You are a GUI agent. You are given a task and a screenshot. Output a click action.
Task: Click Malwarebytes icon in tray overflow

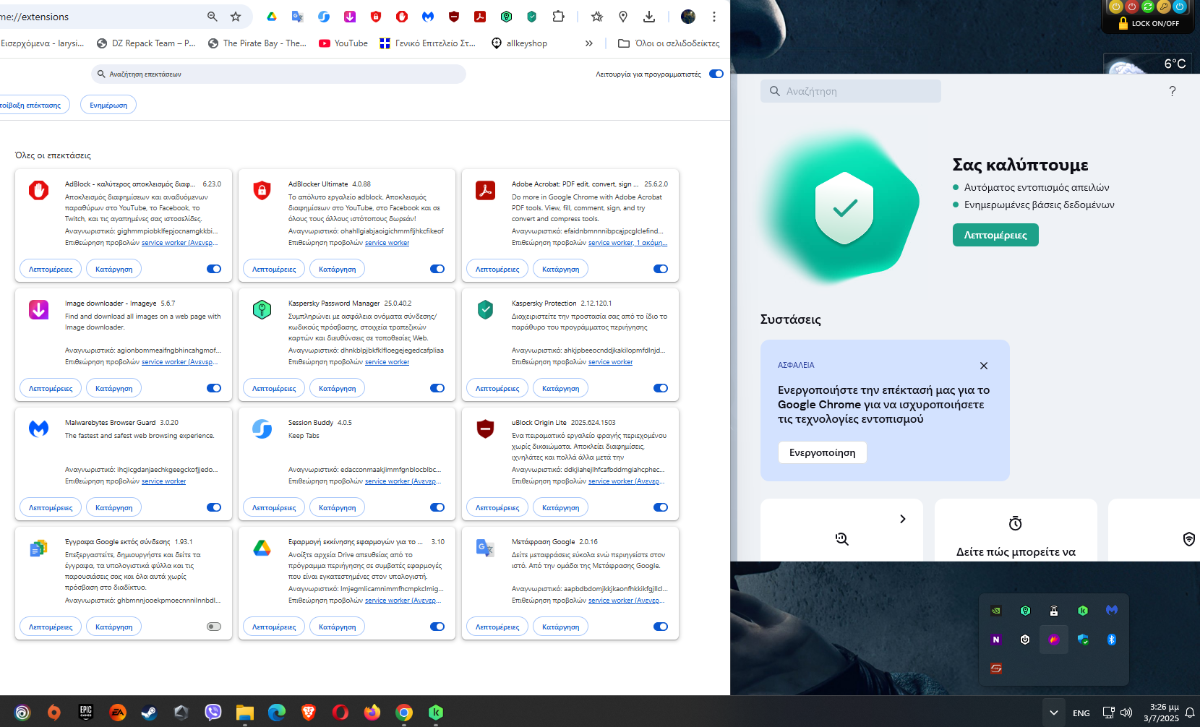tap(1111, 610)
